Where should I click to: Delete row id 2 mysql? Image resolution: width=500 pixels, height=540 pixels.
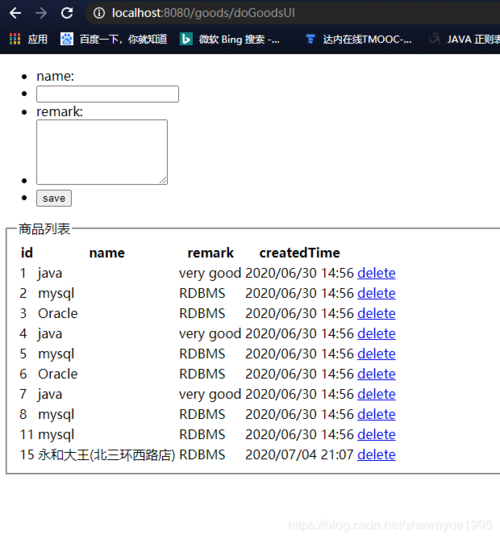point(376,293)
